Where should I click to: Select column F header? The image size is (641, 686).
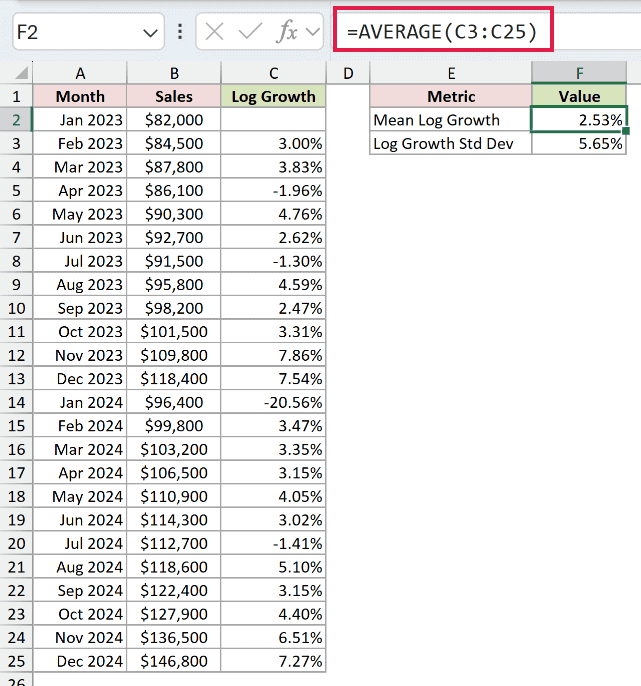pos(579,73)
